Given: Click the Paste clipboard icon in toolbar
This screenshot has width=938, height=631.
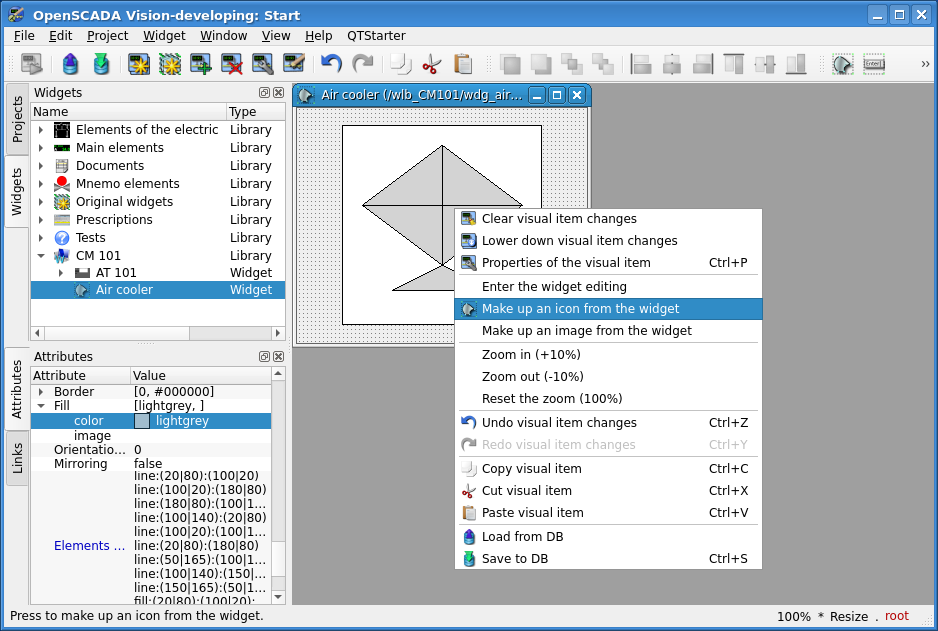Looking at the screenshot, I should click(463, 65).
